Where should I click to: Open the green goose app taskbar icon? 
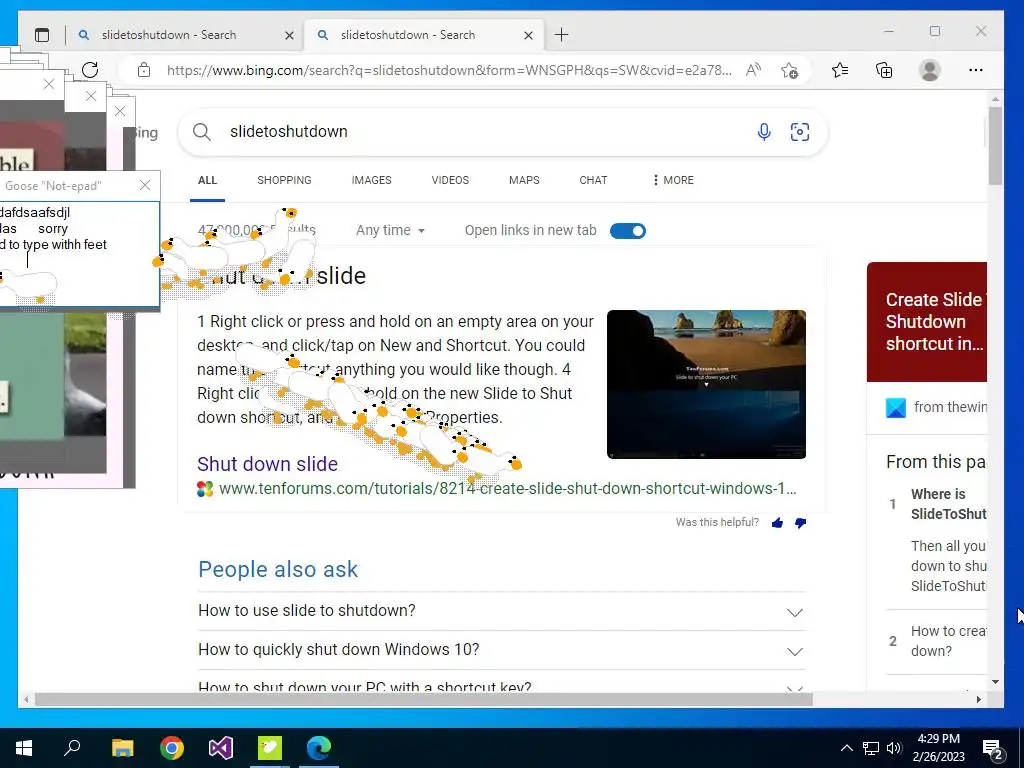pos(270,748)
